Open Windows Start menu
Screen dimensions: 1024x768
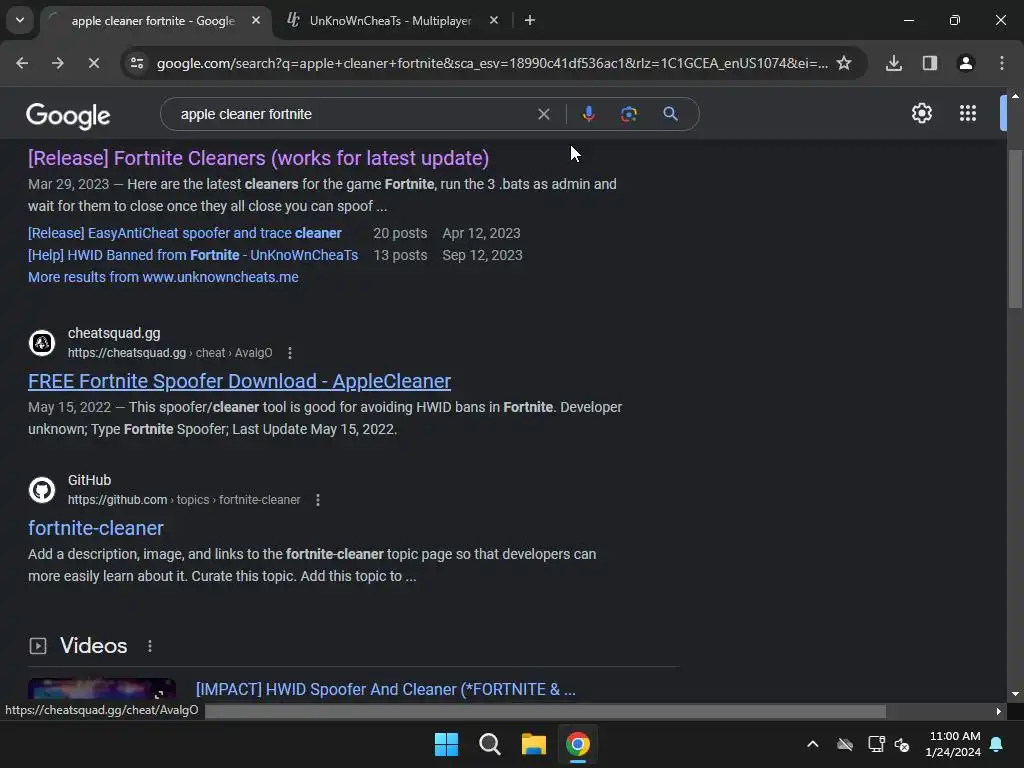[446, 744]
